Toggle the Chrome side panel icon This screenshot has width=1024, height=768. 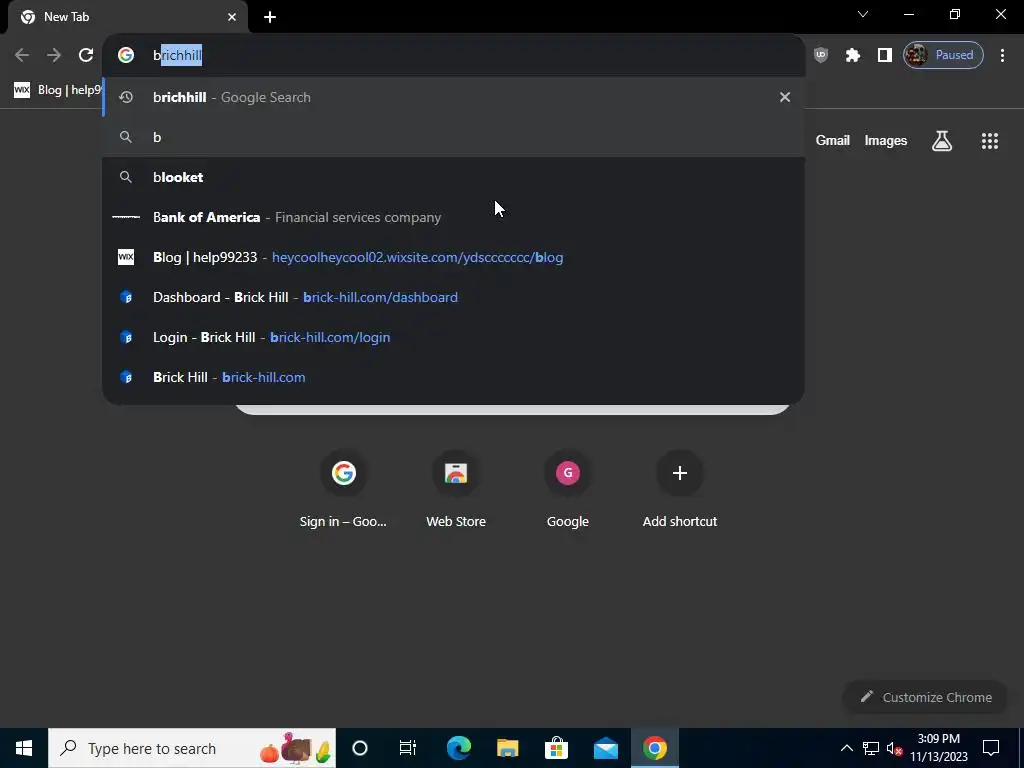pyautogui.click(x=884, y=55)
